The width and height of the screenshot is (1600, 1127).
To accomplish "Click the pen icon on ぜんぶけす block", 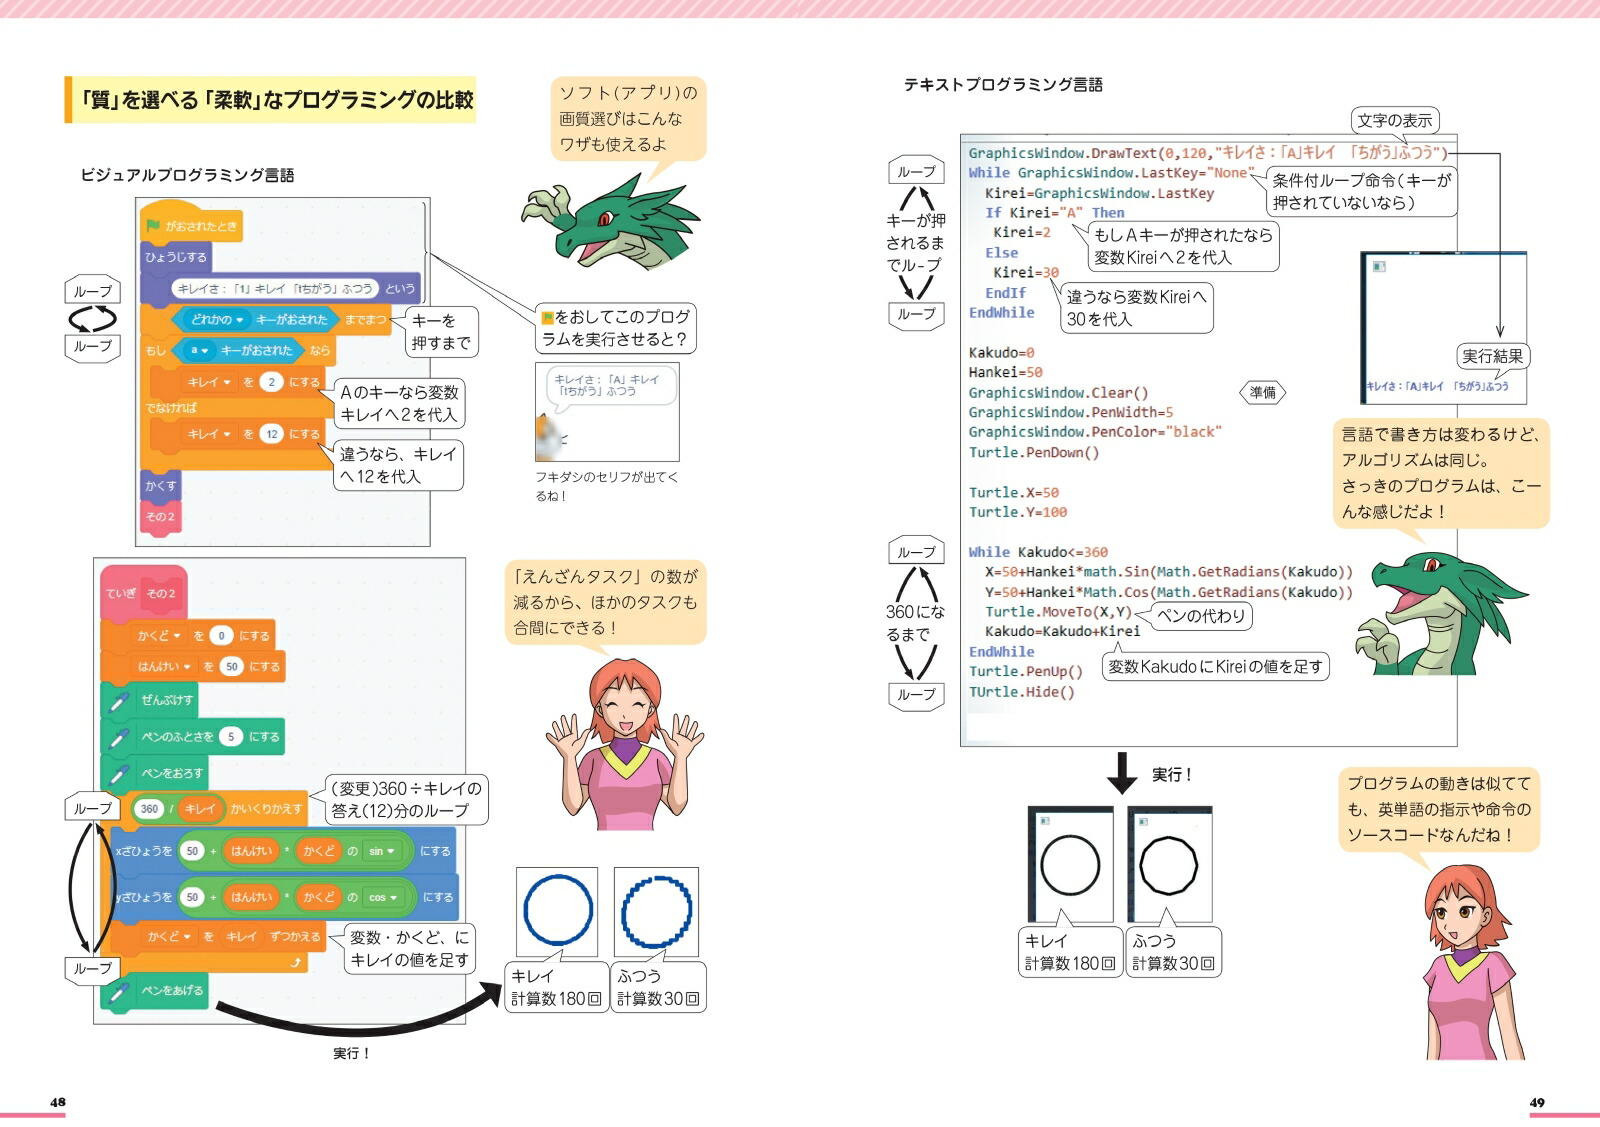I will 118,701.
